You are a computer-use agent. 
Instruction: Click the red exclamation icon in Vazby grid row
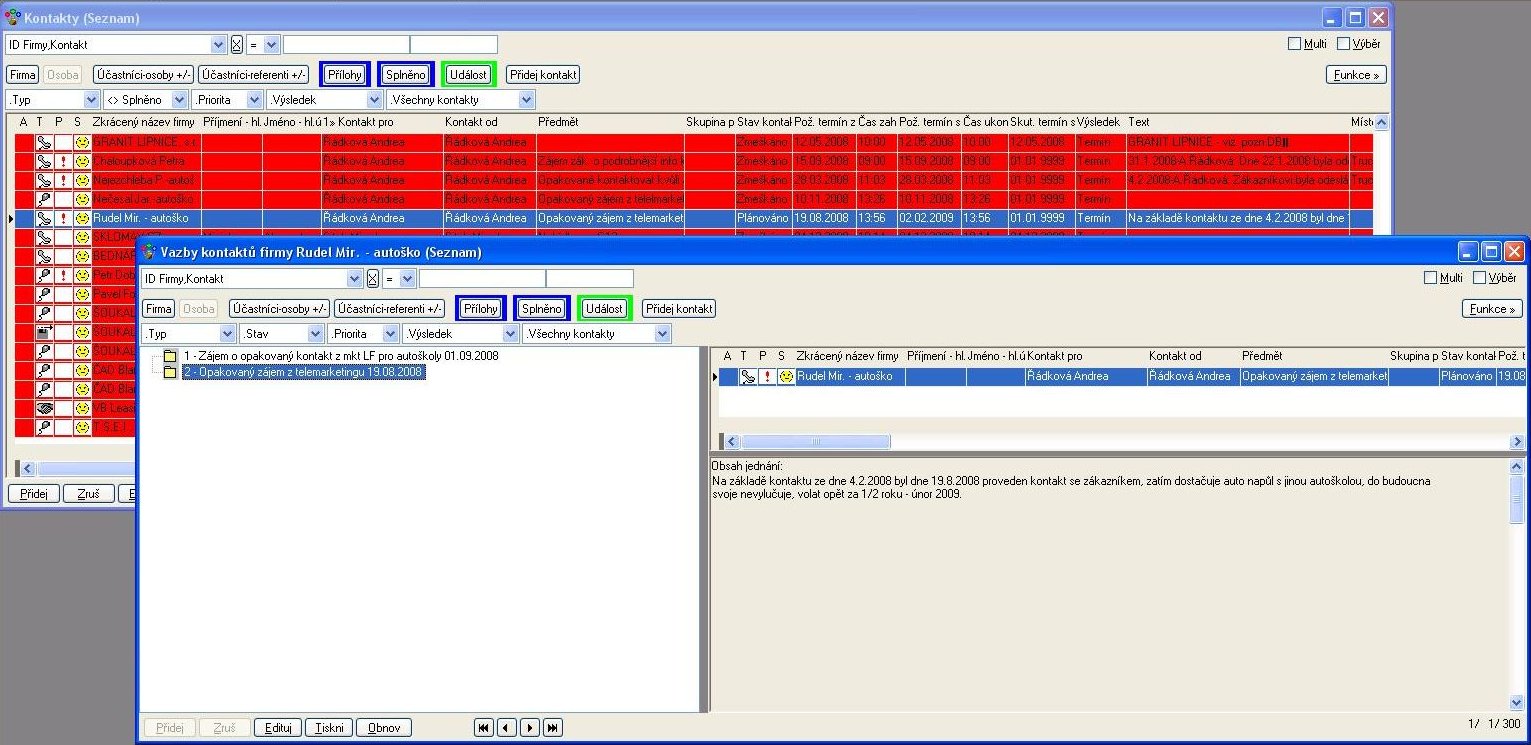click(767, 377)
